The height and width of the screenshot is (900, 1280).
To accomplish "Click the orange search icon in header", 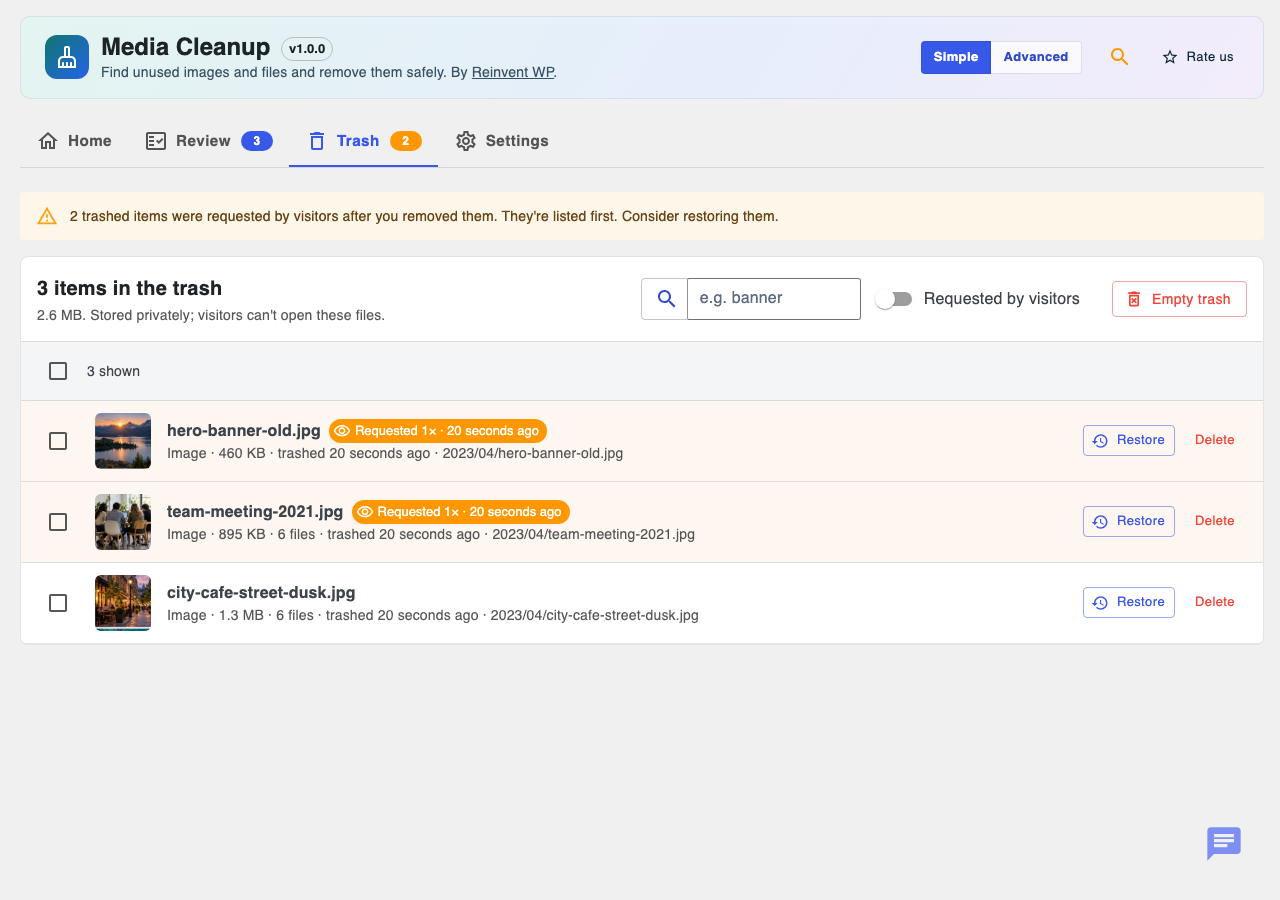I will point(1119,57).
